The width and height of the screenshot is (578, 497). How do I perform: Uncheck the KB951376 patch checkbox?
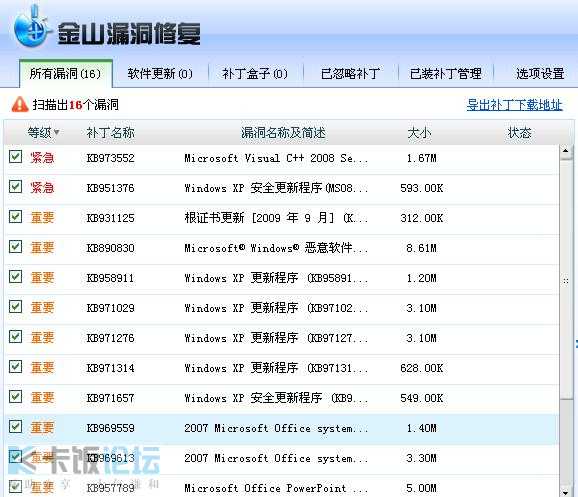(x=15, y=187)
